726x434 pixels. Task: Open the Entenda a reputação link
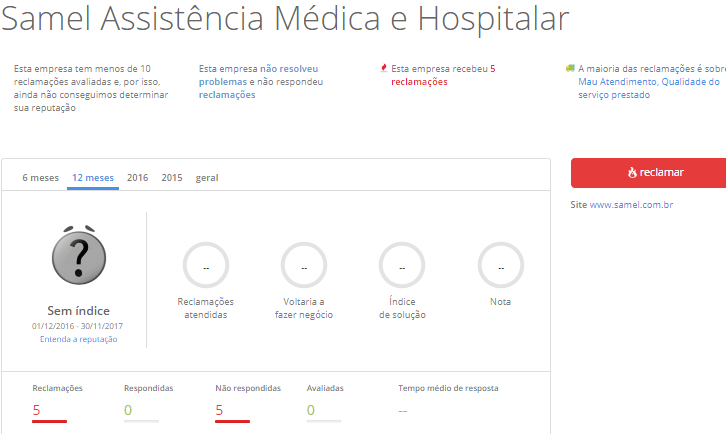tap(78, 339)
